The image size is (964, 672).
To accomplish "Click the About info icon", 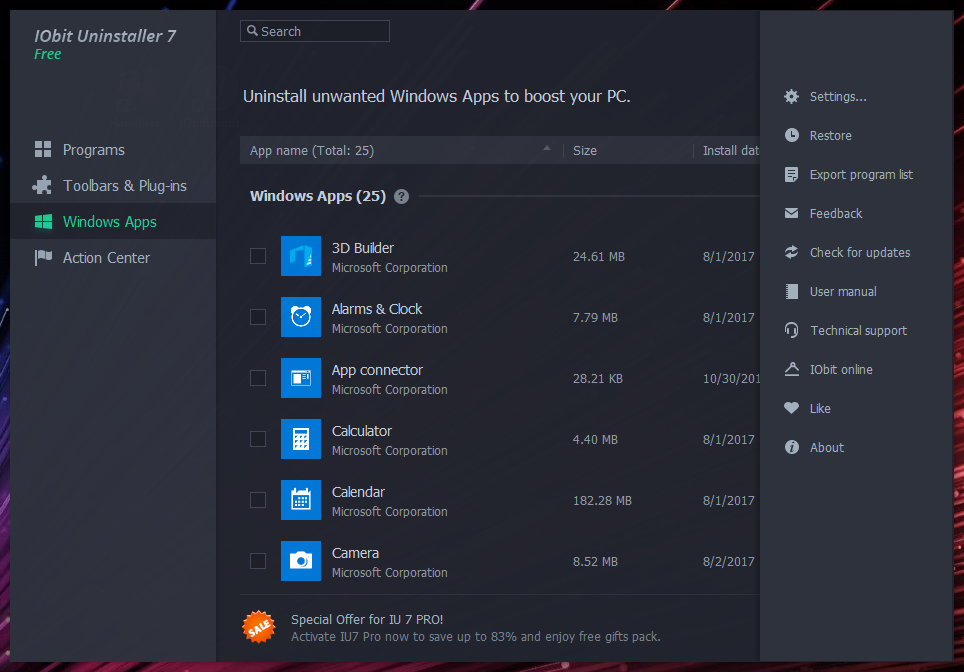I will [791, 447].
